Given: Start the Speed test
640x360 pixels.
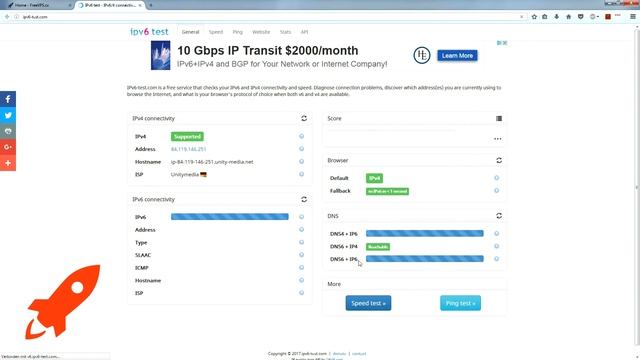Looking at the screenshot, I should pos(368,303).
